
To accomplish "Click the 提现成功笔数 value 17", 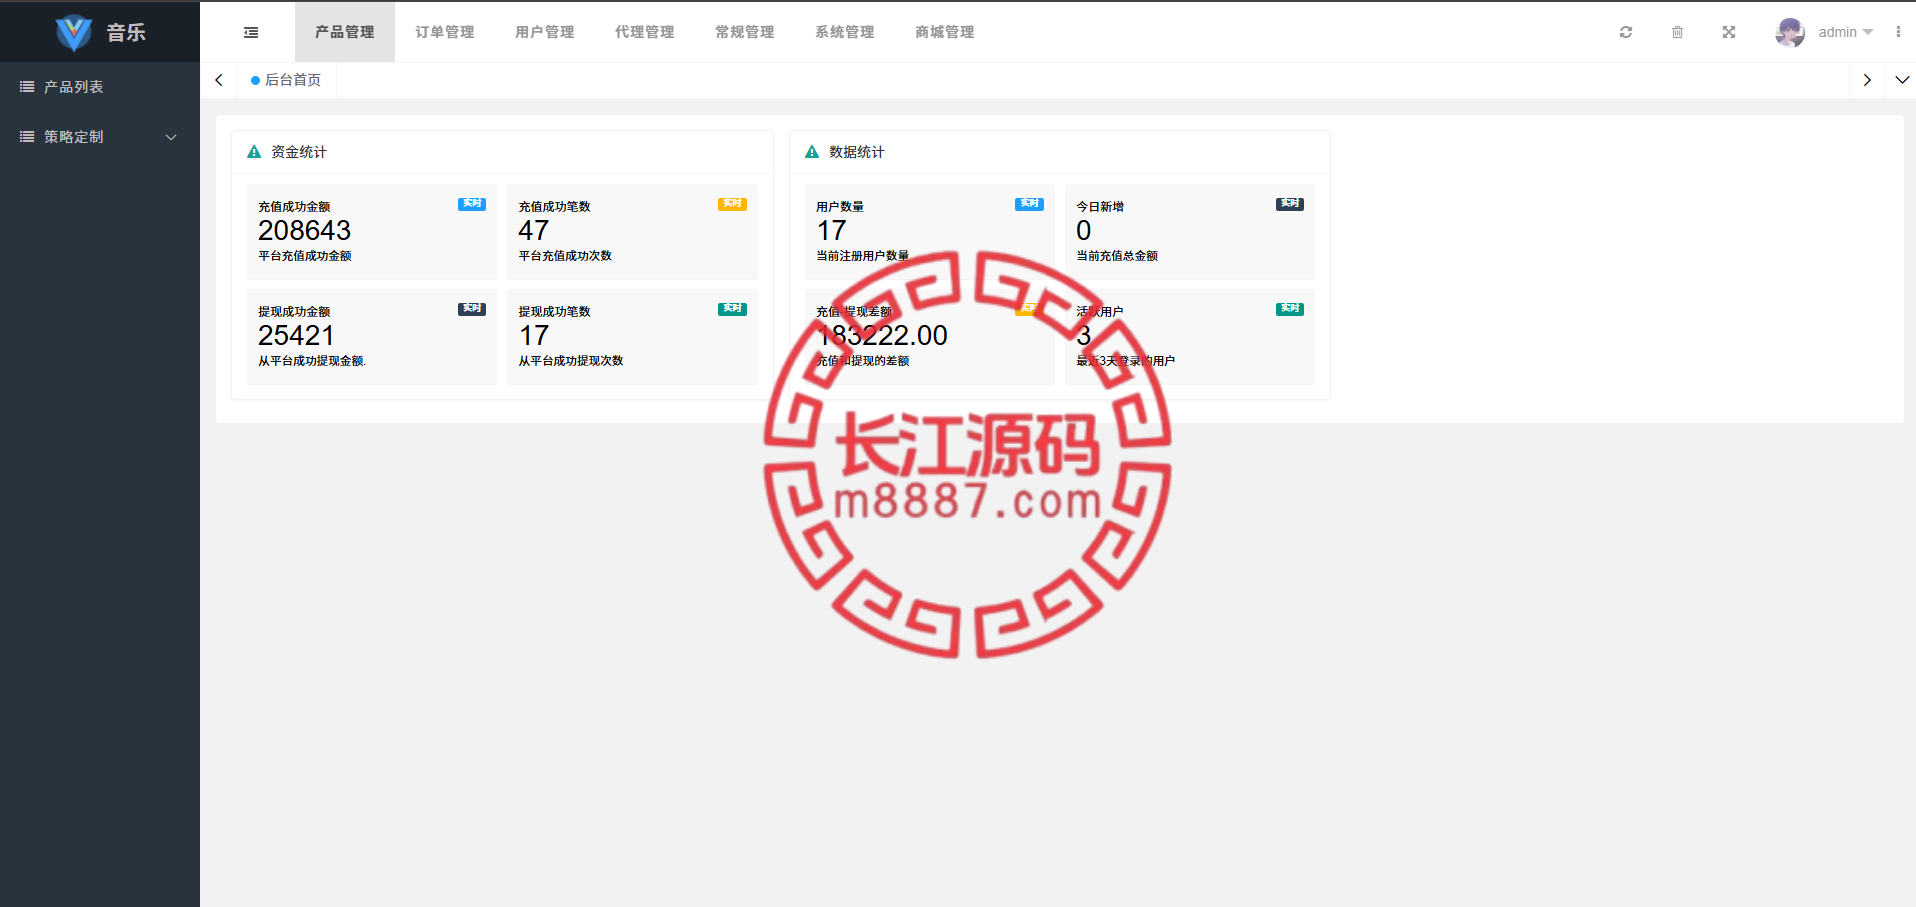I will (534, 336).
